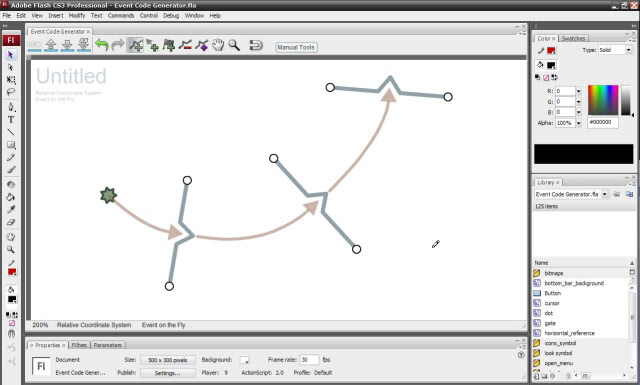Toggle the no-color button in Color panel
Viewport: 640px width, 385px height.
[x=546, y=78]
